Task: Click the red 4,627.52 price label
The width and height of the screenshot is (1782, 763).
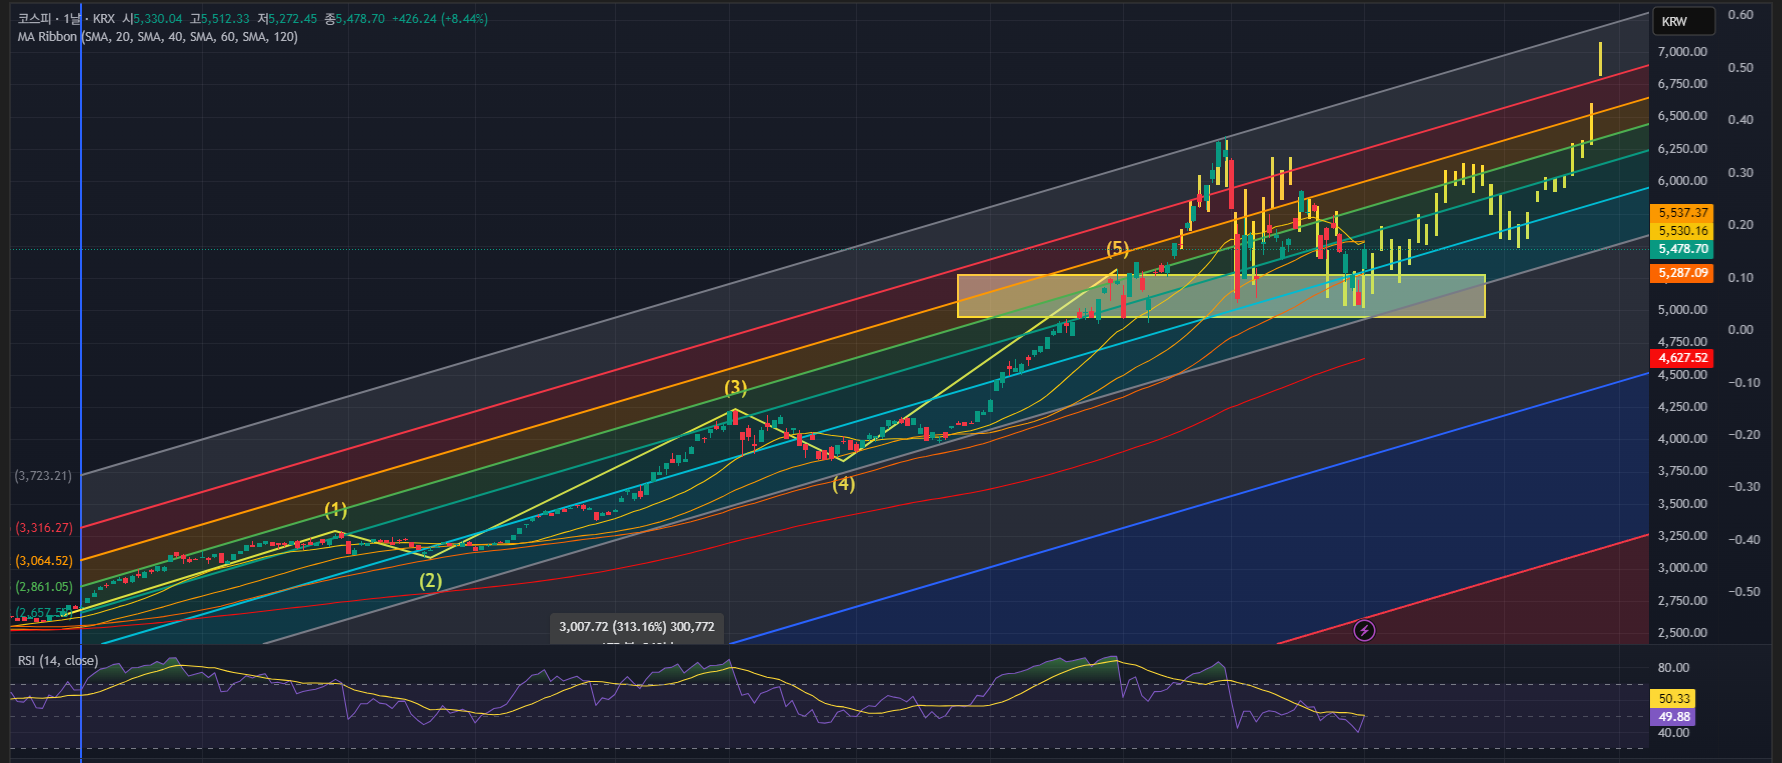Action: (x=1683, y=358)
